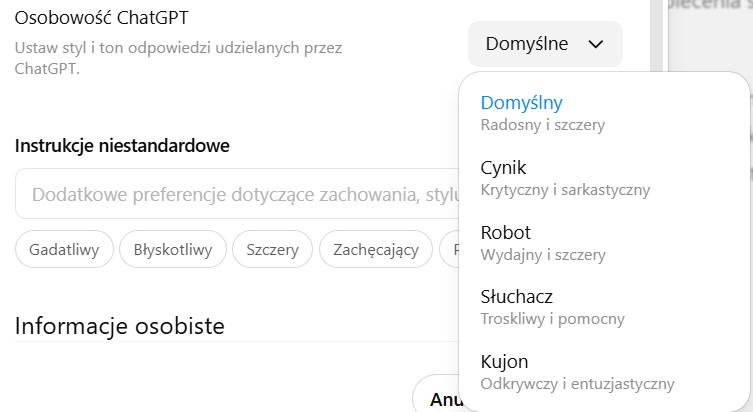This screenshot has width=753, height=412.
Task: Add the Błyskotliwy trait chip
Action: (173, 250)
